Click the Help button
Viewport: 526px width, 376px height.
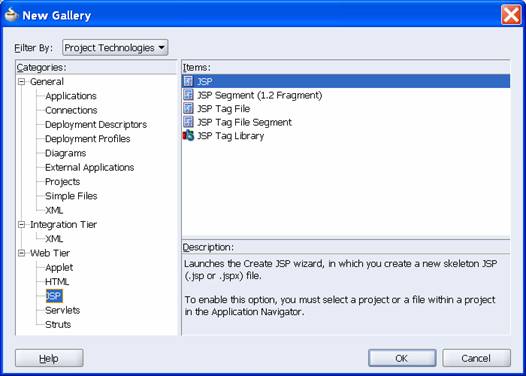click(49, 358)
